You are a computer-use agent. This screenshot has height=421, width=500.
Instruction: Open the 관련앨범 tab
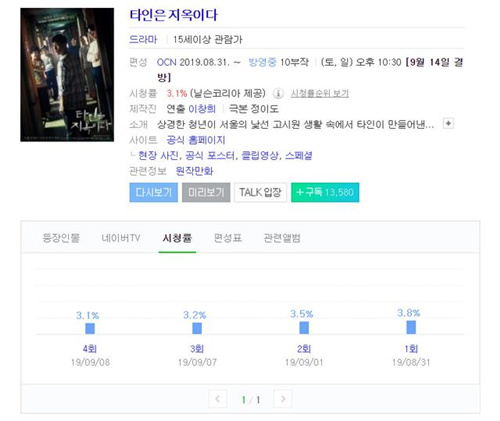point(282,238)
